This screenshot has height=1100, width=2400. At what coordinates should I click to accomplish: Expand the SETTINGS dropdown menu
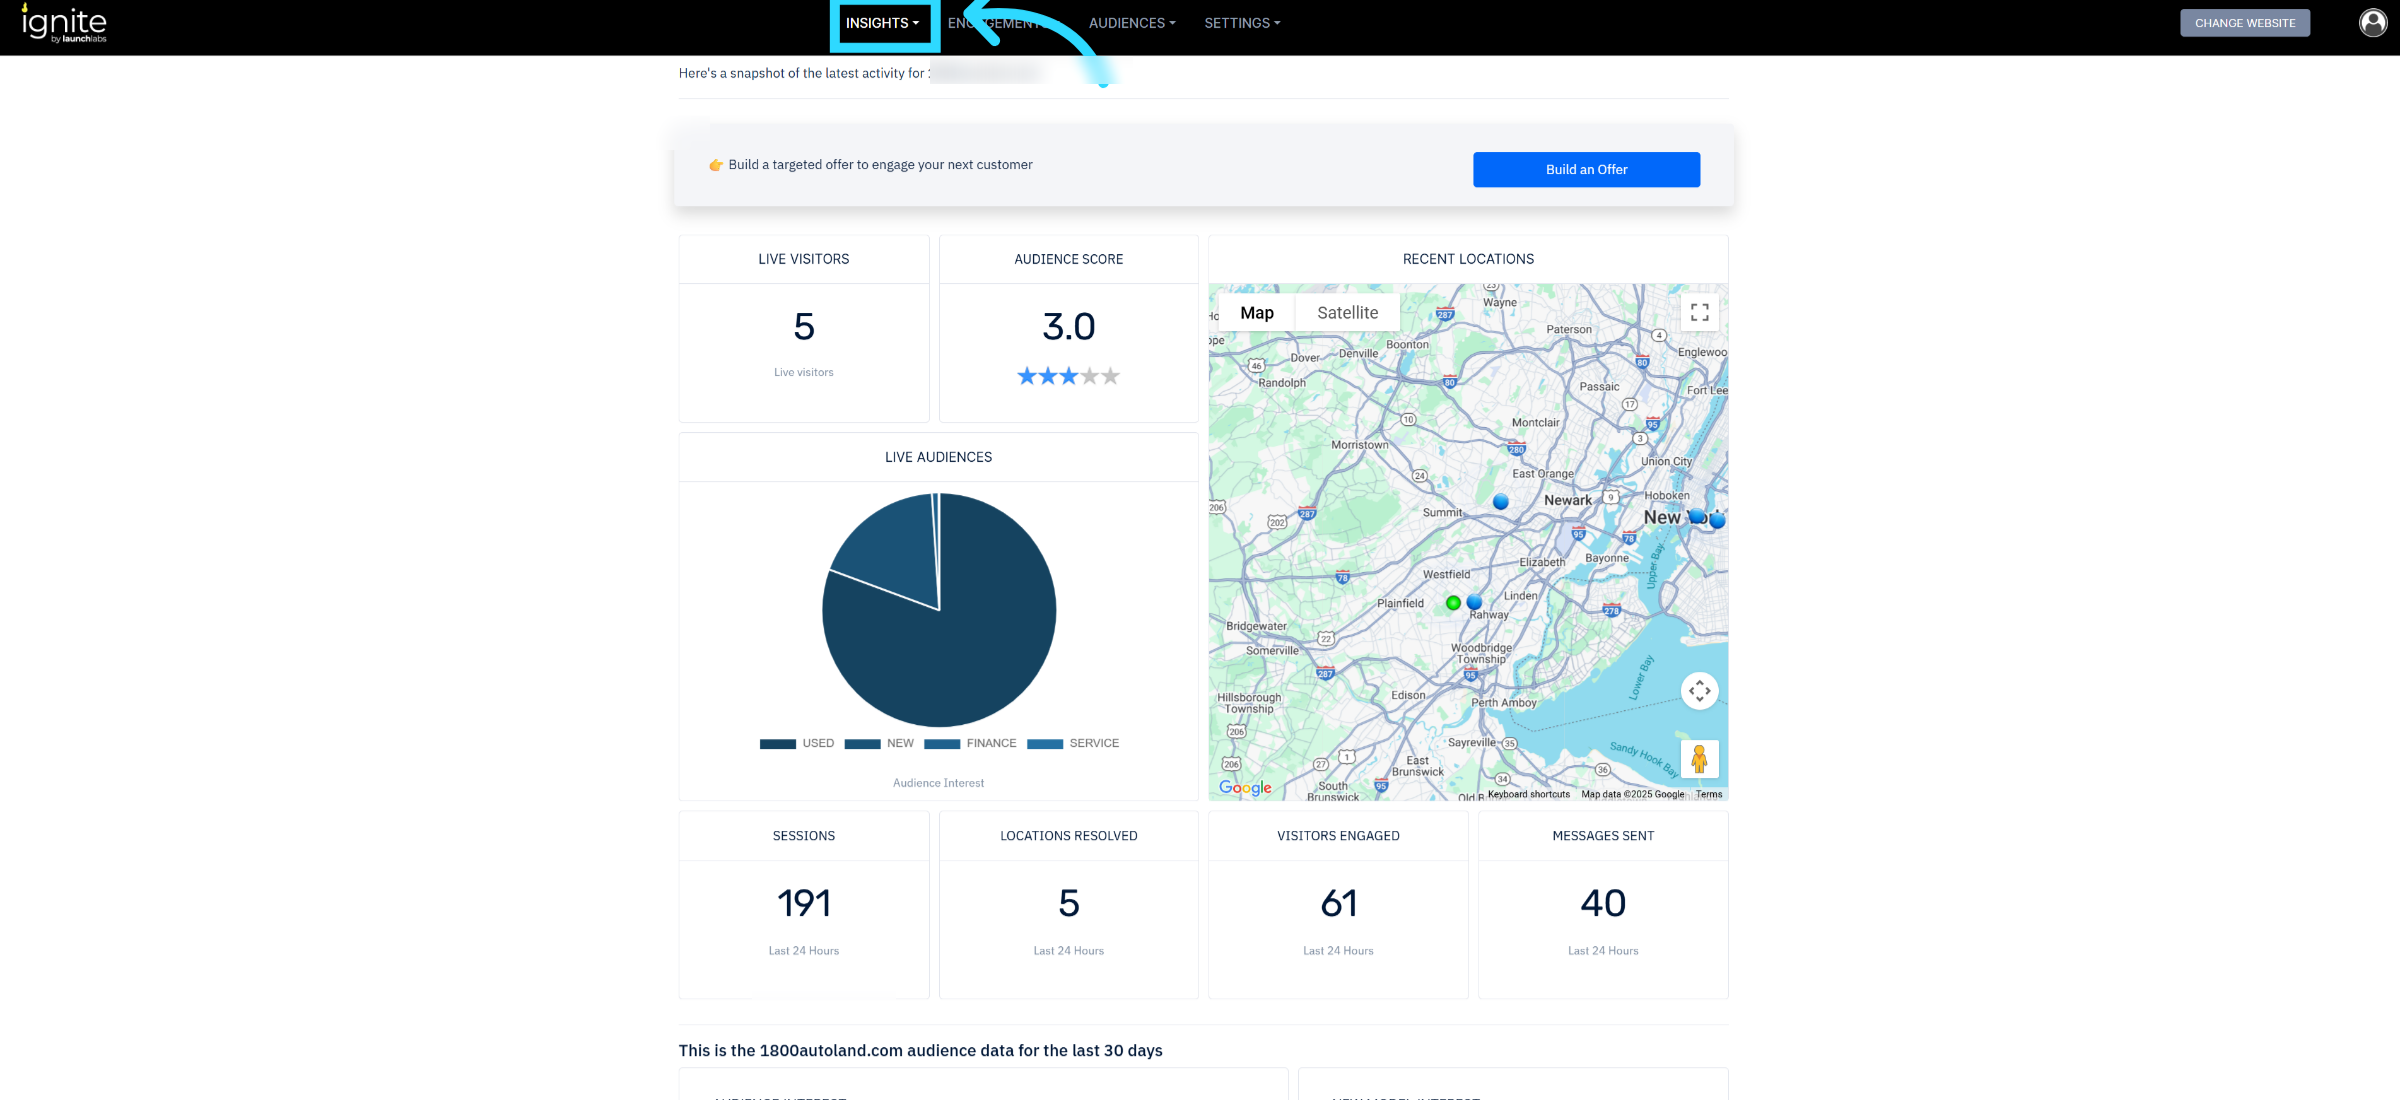click(1241, 23)
